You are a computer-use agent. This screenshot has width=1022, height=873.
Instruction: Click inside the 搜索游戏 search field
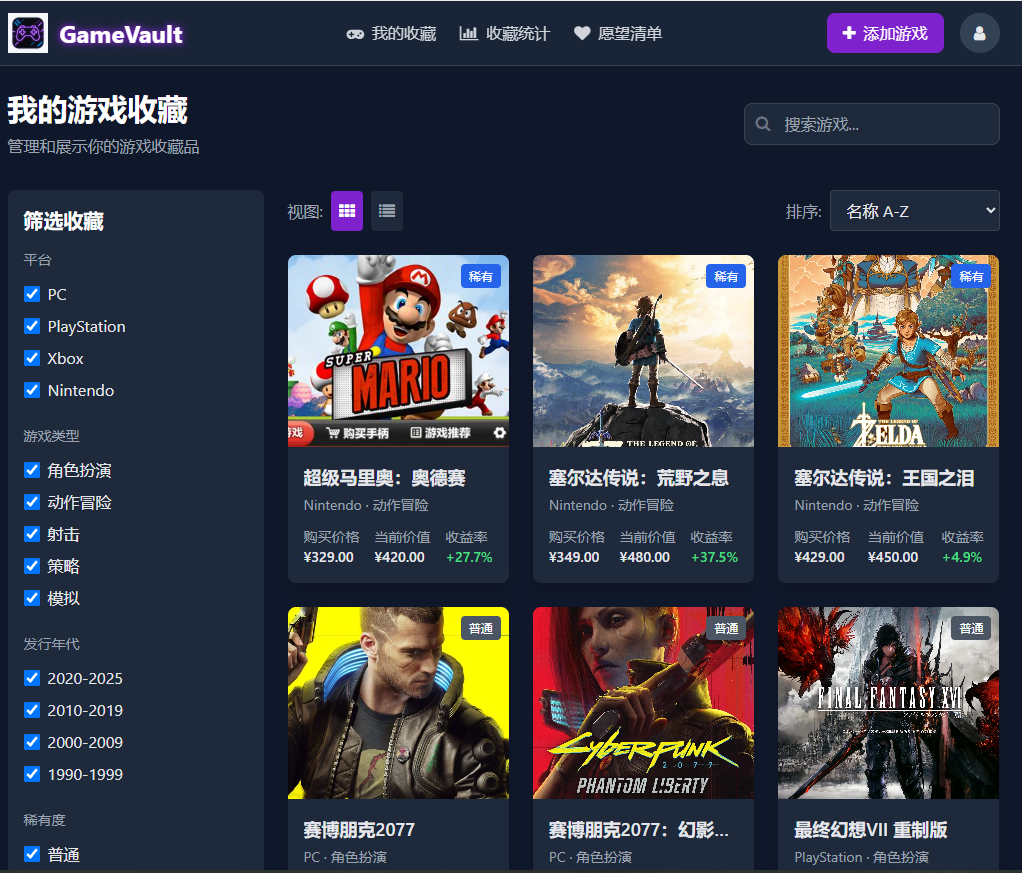tap(870, 123)
